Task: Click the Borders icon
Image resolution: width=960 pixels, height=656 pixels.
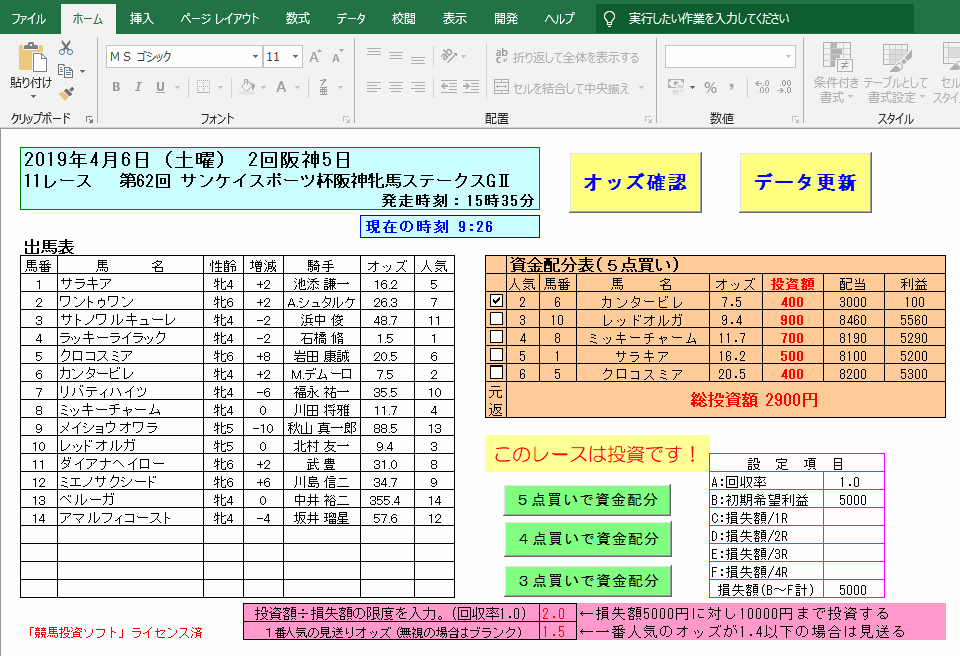Action: click(x=204, y=87)
